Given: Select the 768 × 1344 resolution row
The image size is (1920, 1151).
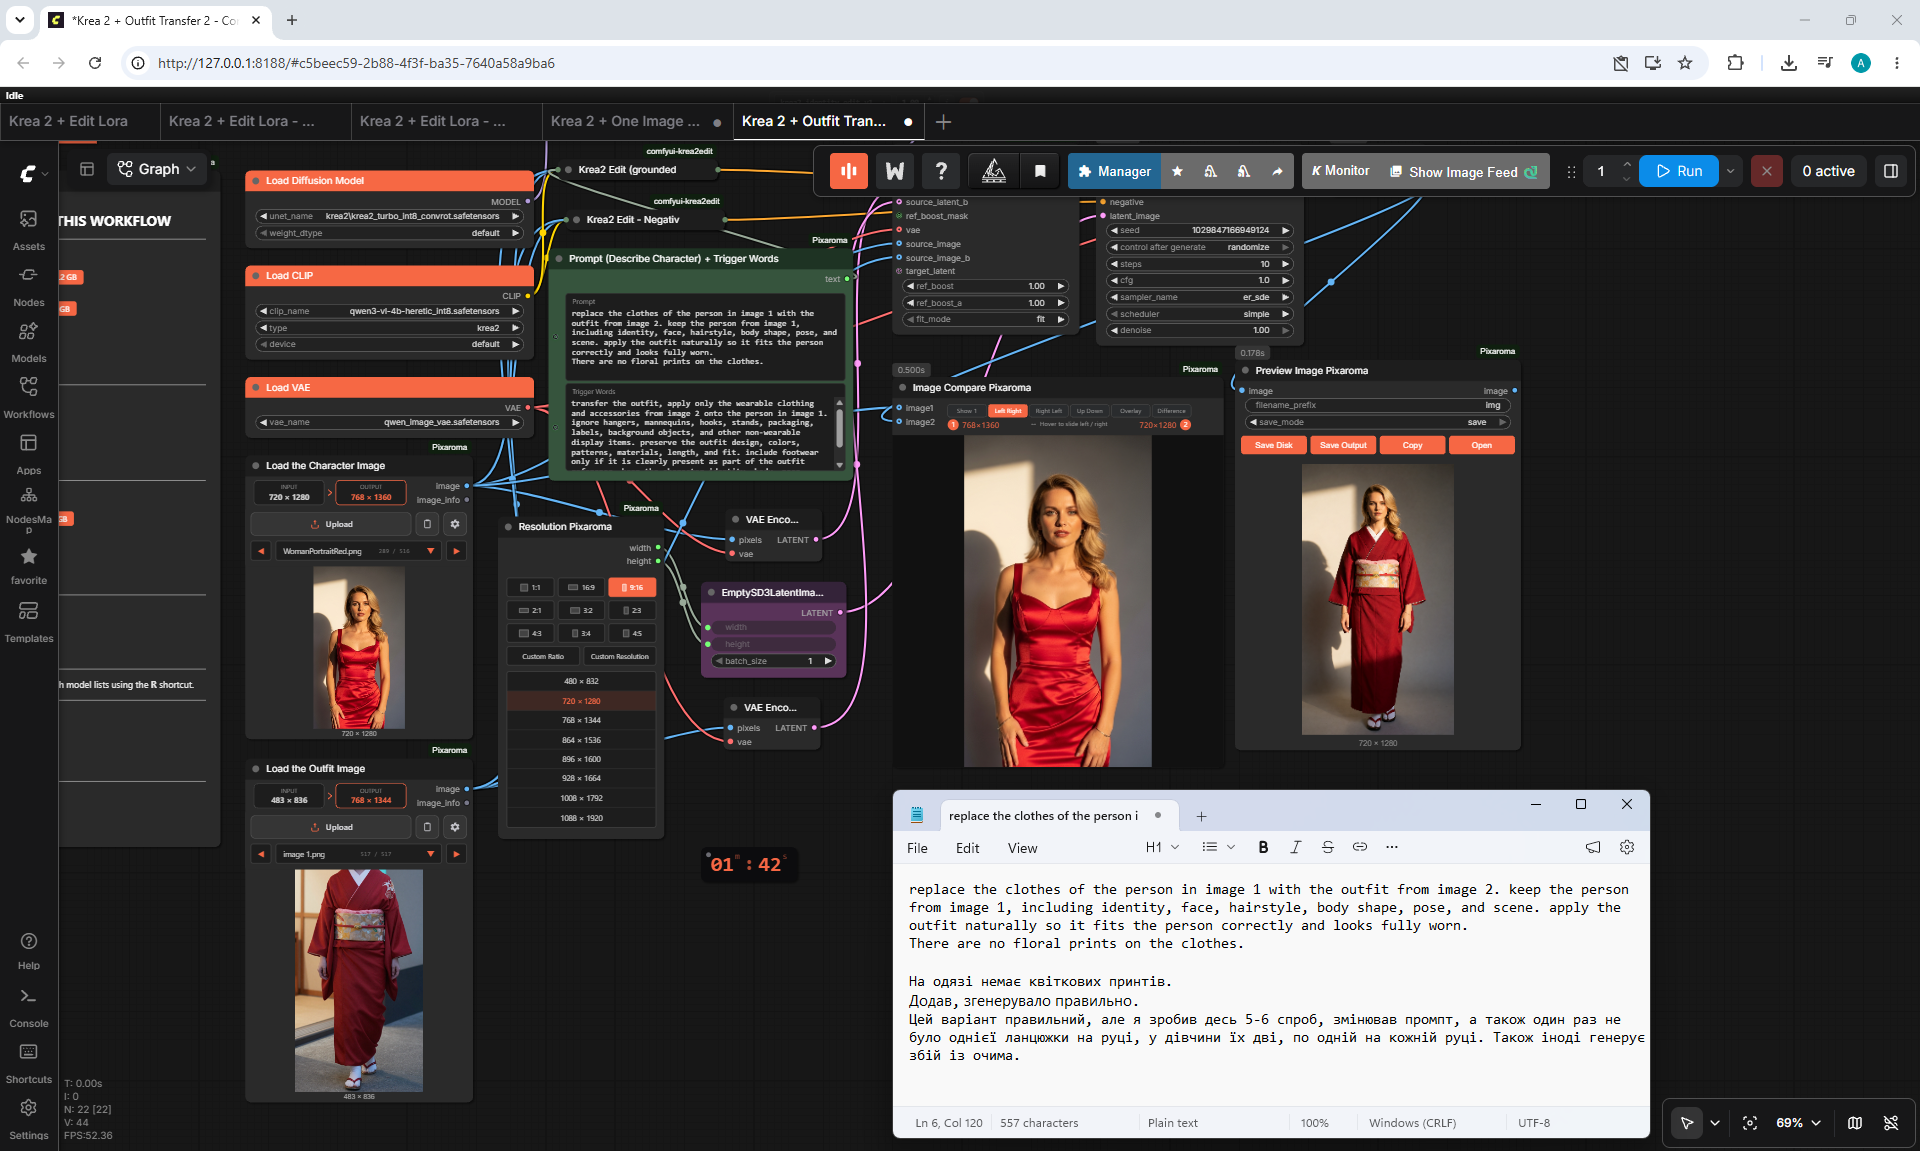Looking at the screenshot, I should click(581, 720).
